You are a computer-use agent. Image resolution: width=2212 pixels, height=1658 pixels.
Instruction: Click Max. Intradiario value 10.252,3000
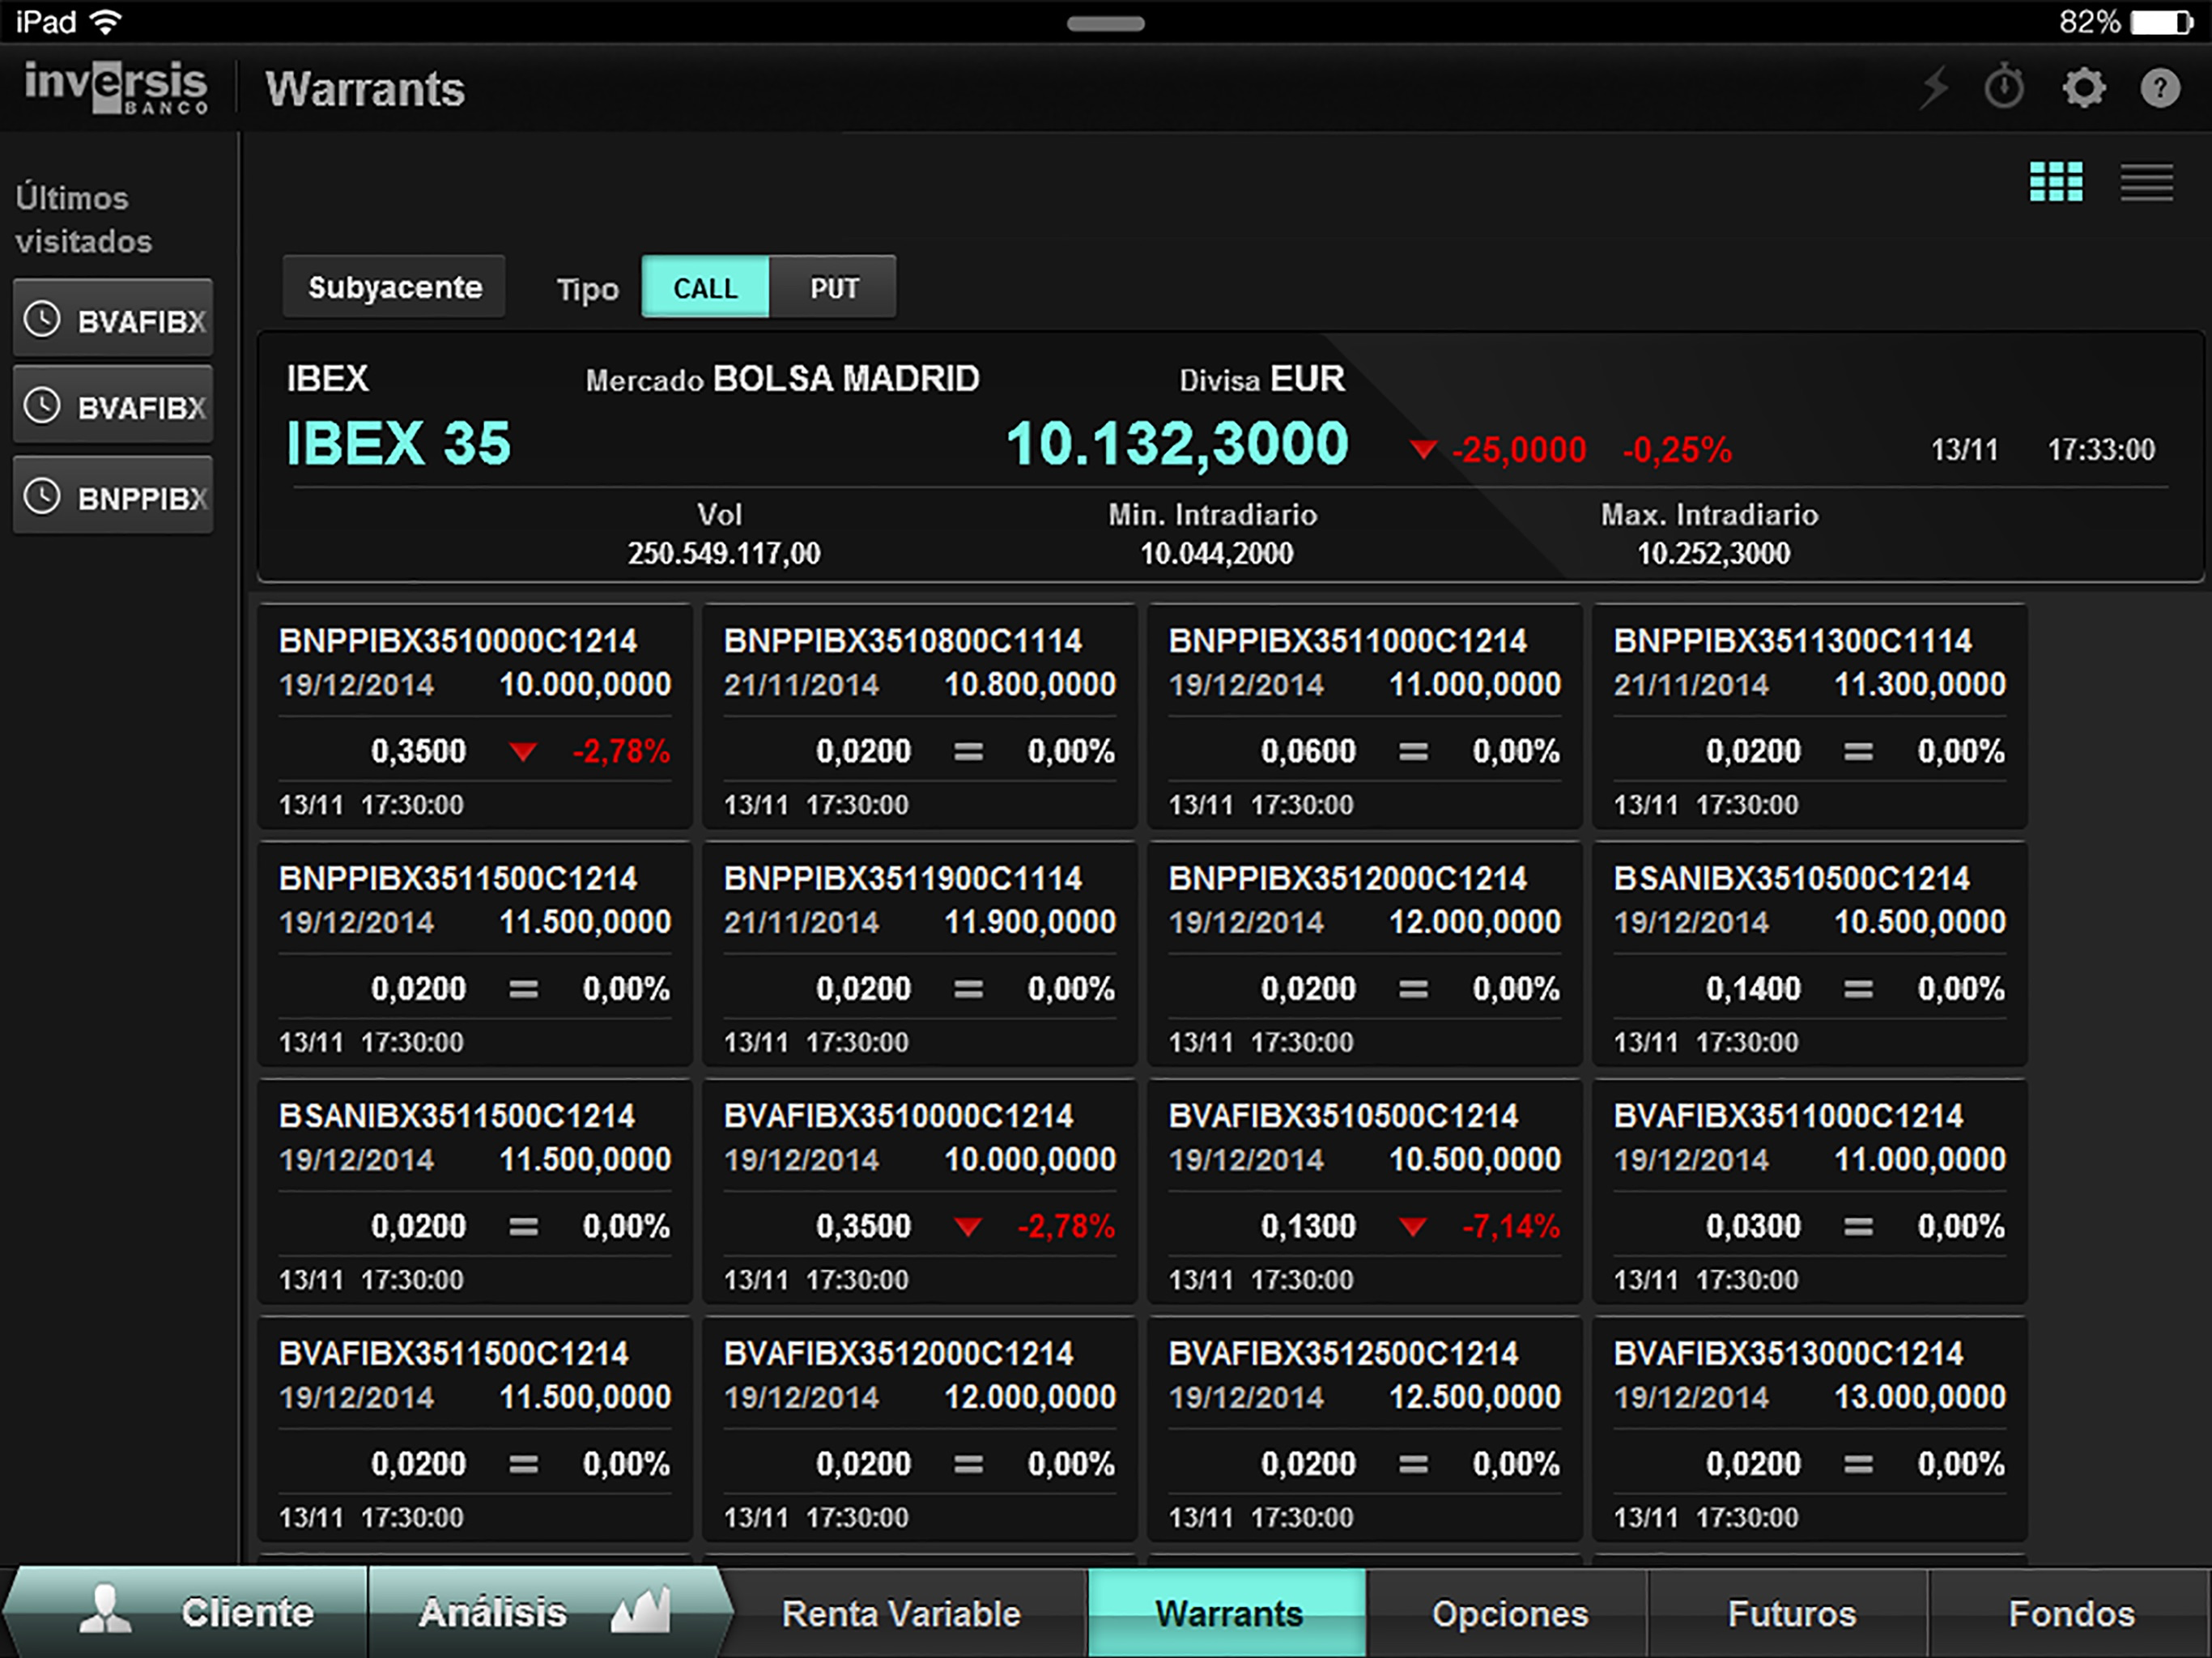(1713, 553)
